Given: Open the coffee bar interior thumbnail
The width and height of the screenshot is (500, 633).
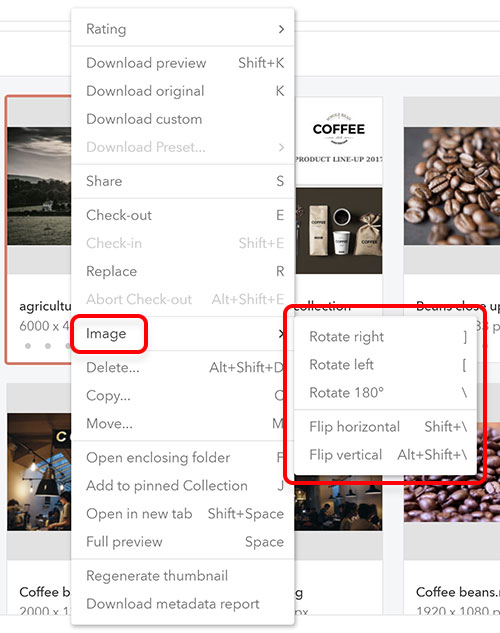Looking at the screenshot, I should [39, 472].
